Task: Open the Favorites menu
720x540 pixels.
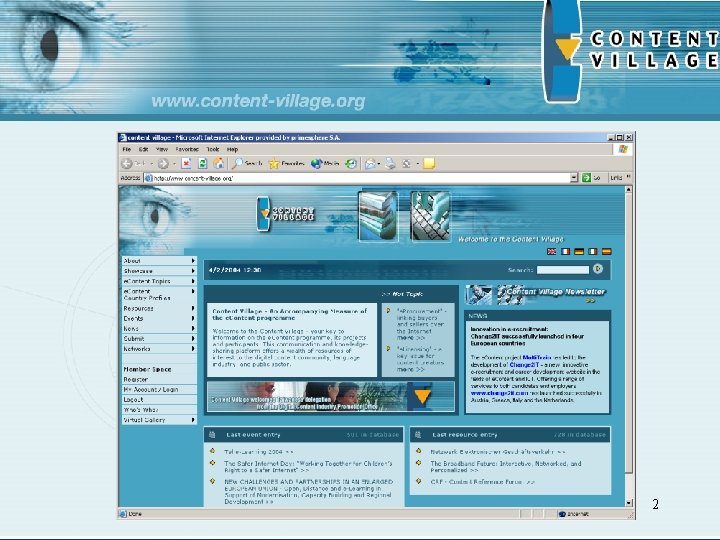Action: pos(187,149)
